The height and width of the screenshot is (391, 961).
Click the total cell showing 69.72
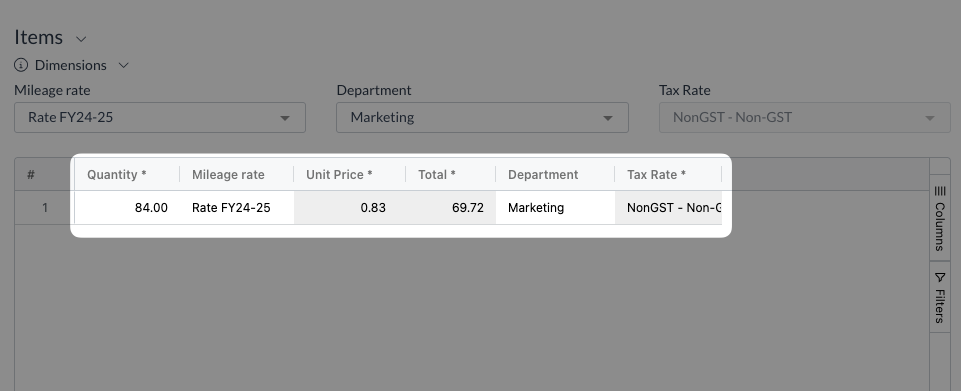[x=450, y=208]
